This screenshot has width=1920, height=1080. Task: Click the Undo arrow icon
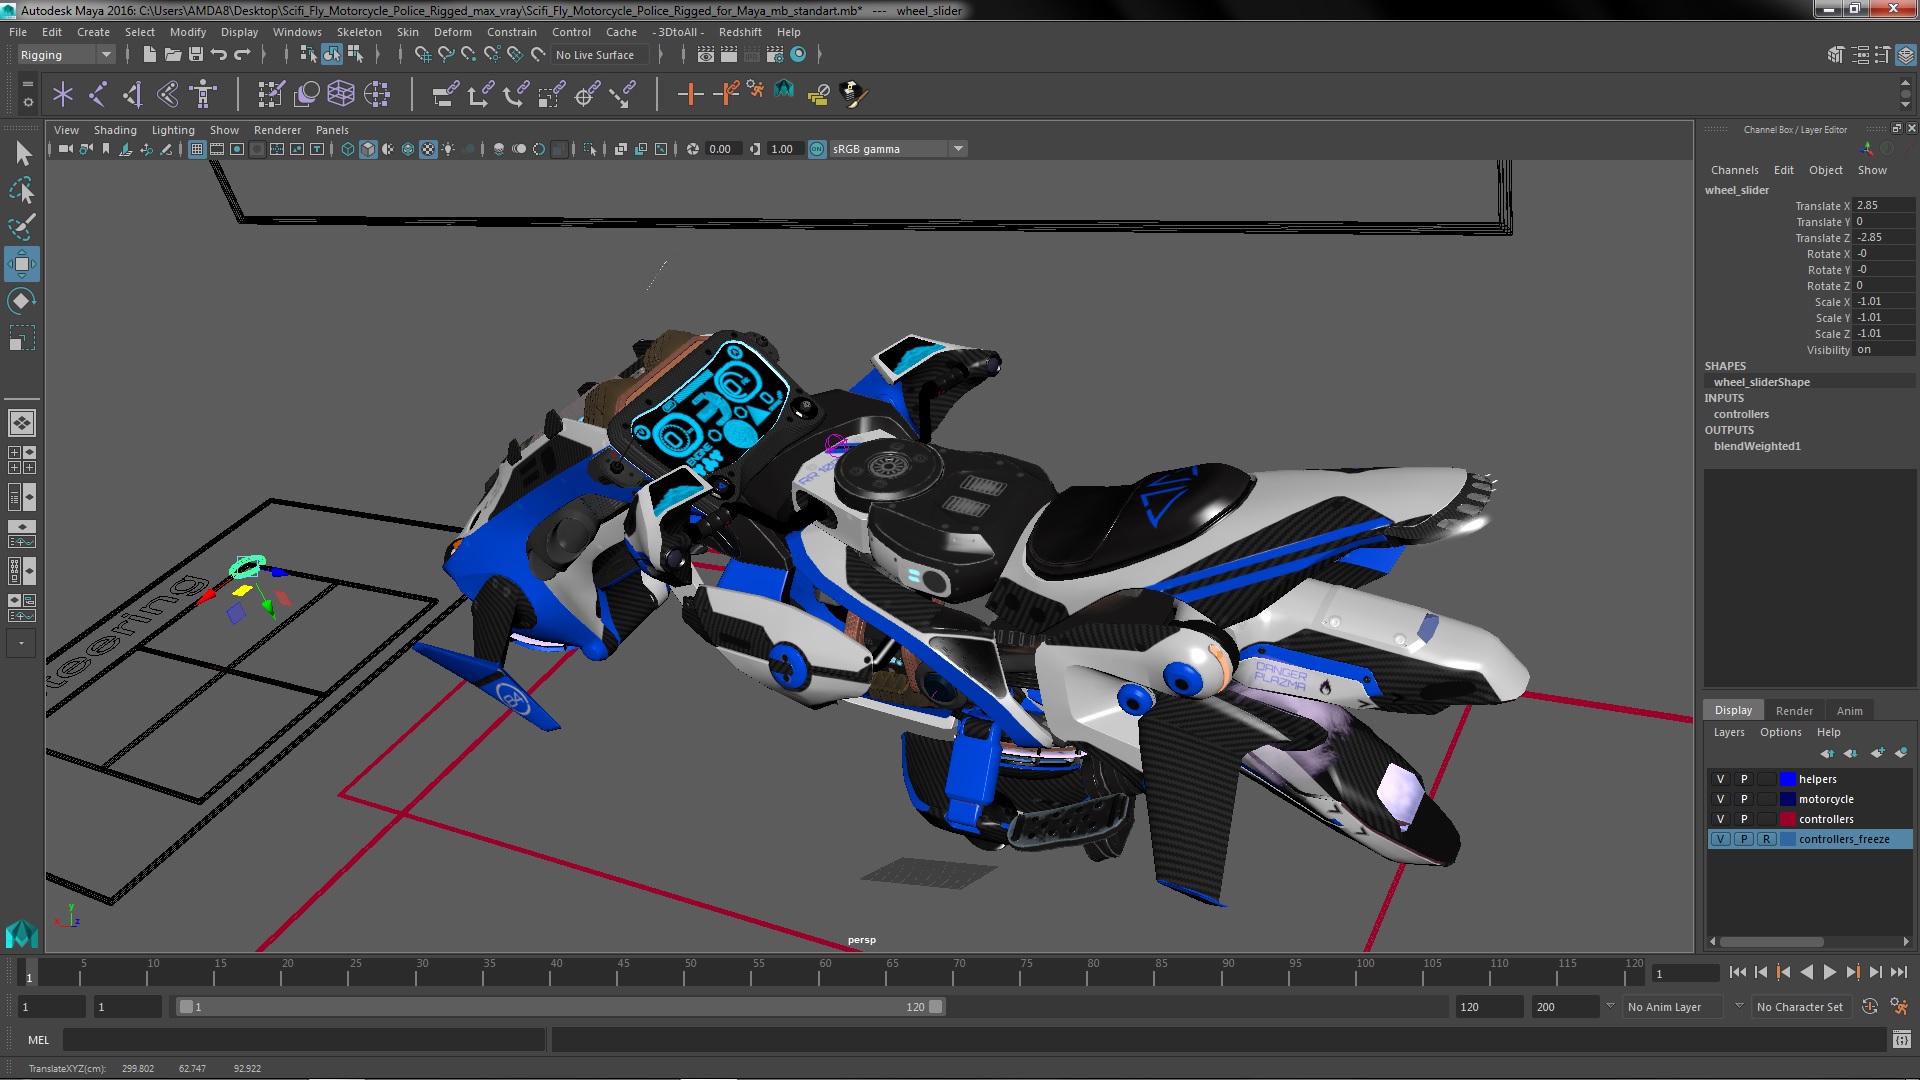[219, 55]
